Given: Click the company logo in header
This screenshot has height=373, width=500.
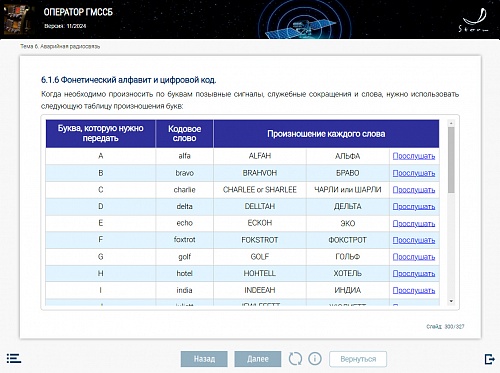Looking at the screenshot, I should click(474, 20).
